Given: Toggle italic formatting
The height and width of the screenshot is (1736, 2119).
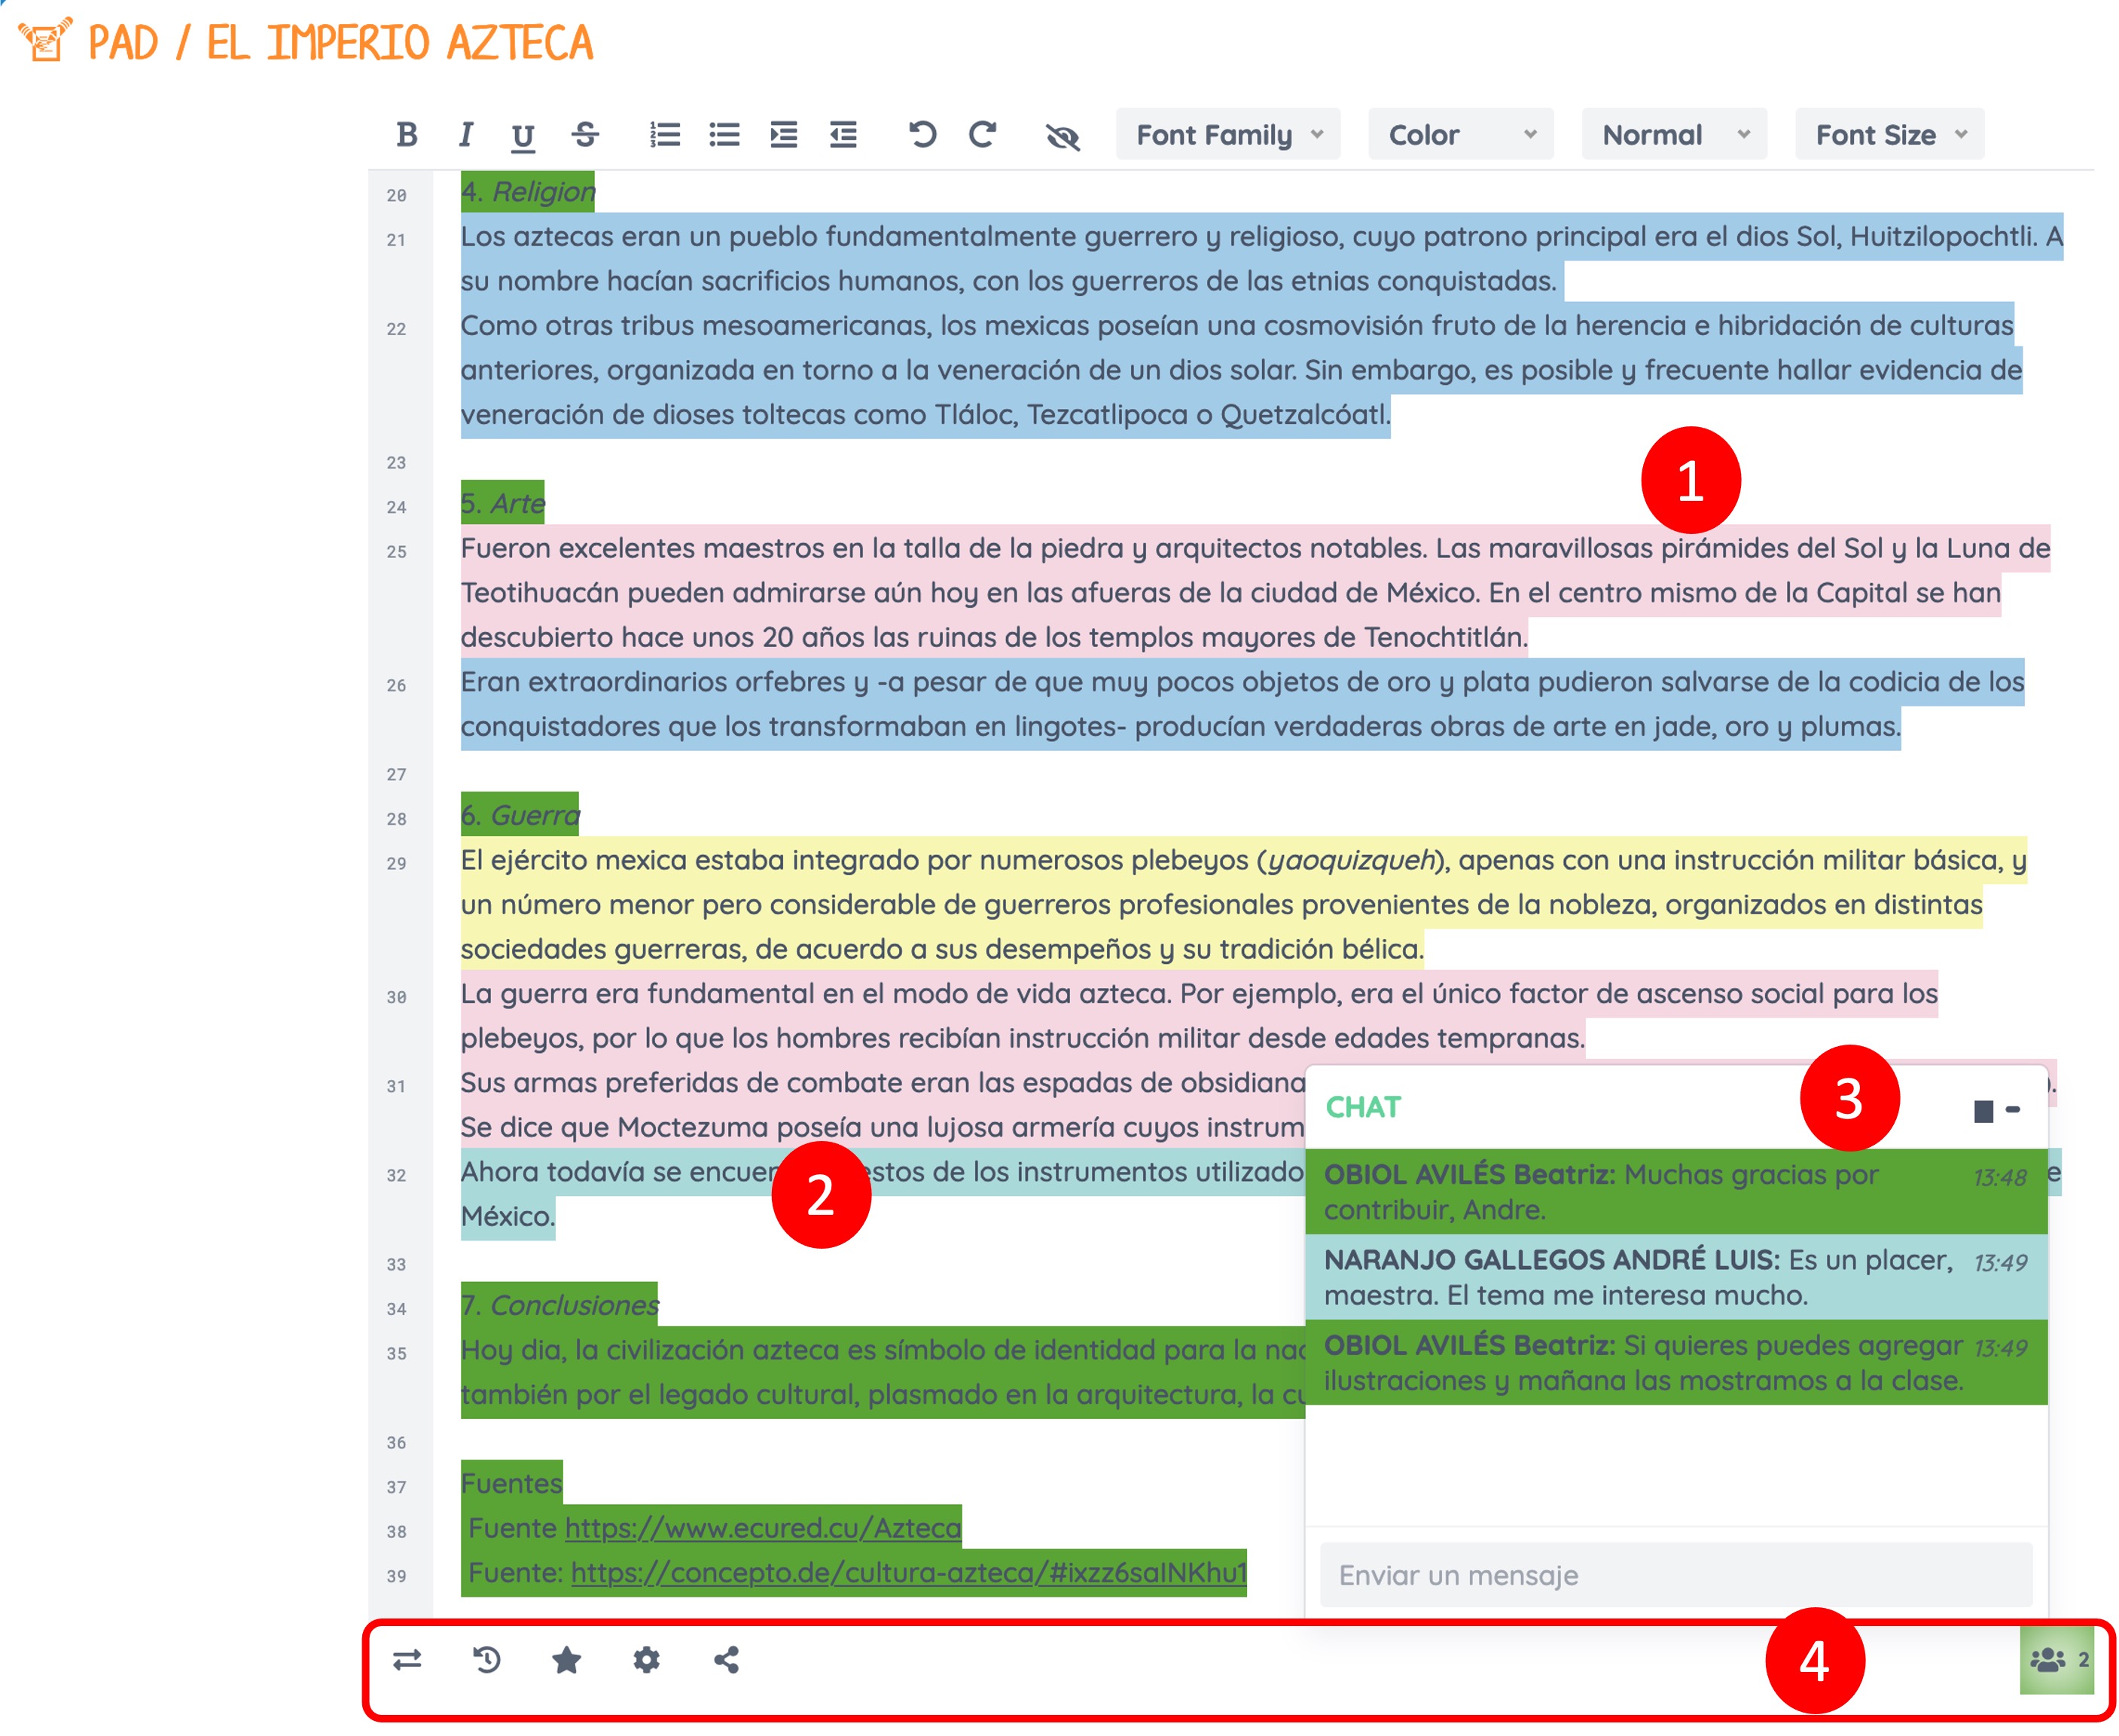Looking at the screenshot, I should [465, 134].
